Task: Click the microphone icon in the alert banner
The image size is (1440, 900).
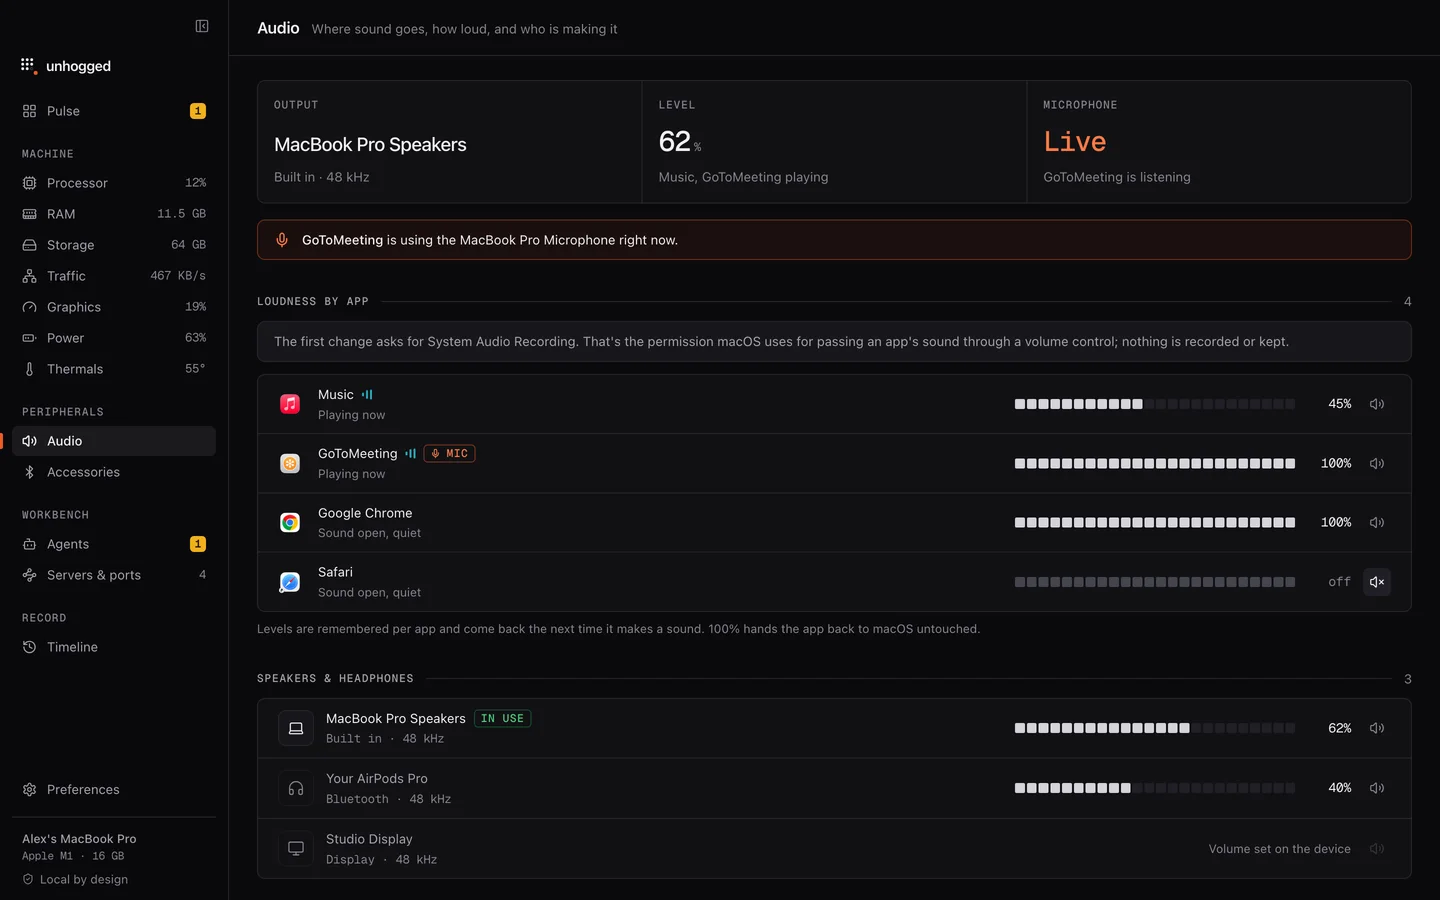Action: (x=282, y=240)
